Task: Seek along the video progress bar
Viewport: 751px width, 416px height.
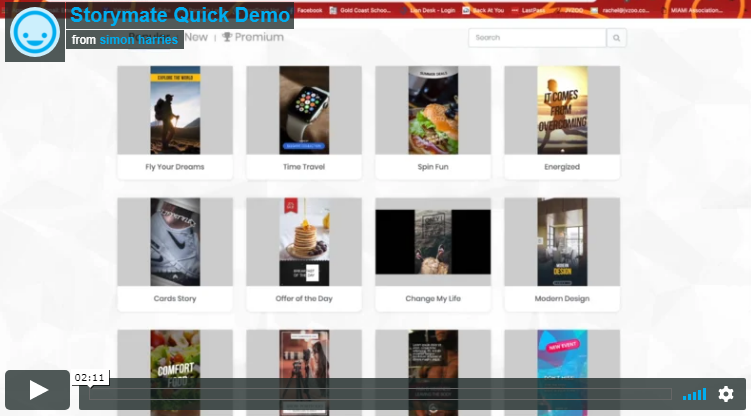Action: 380,394
